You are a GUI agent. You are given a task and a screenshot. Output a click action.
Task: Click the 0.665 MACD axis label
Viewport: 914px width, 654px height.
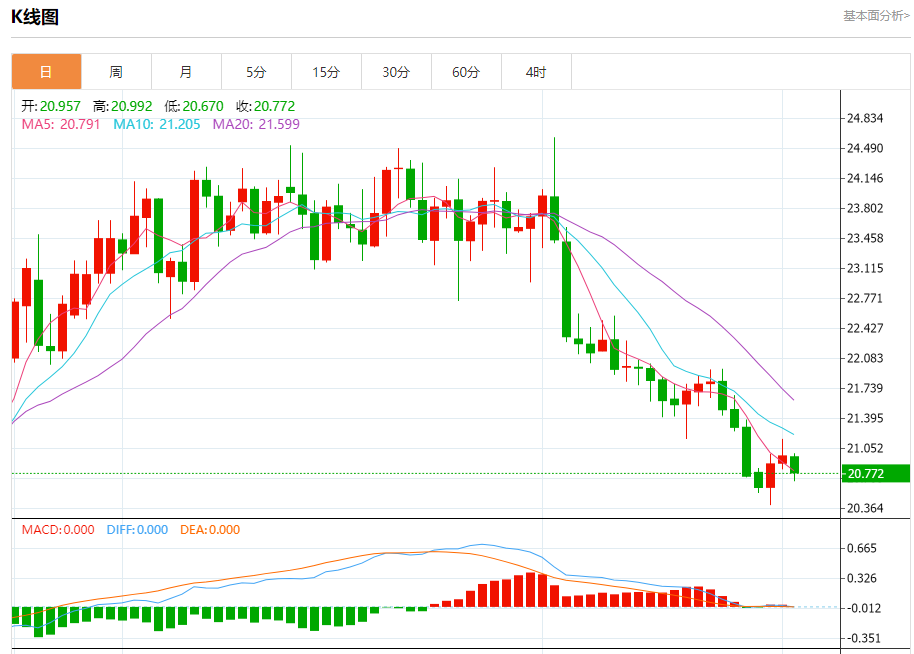coord(862,548)
